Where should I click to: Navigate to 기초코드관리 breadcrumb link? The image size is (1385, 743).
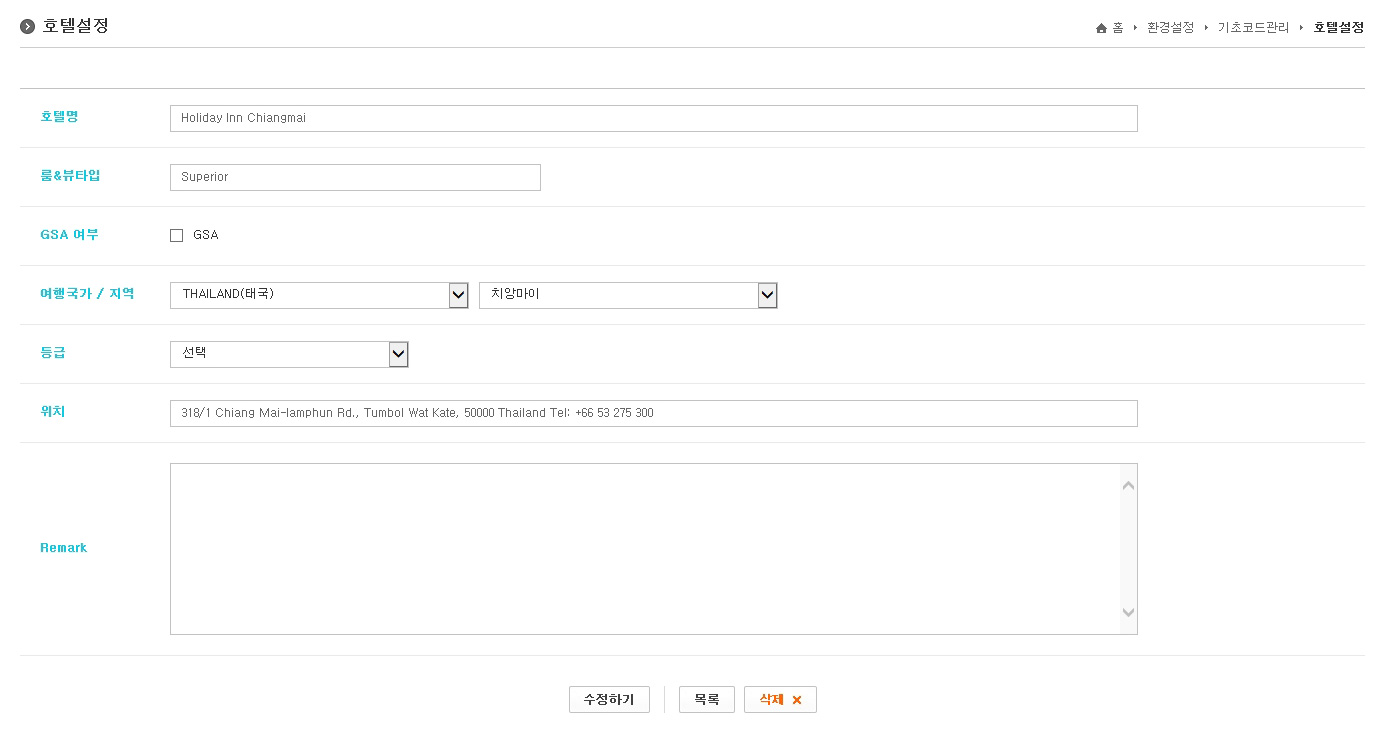(1253, 28)
